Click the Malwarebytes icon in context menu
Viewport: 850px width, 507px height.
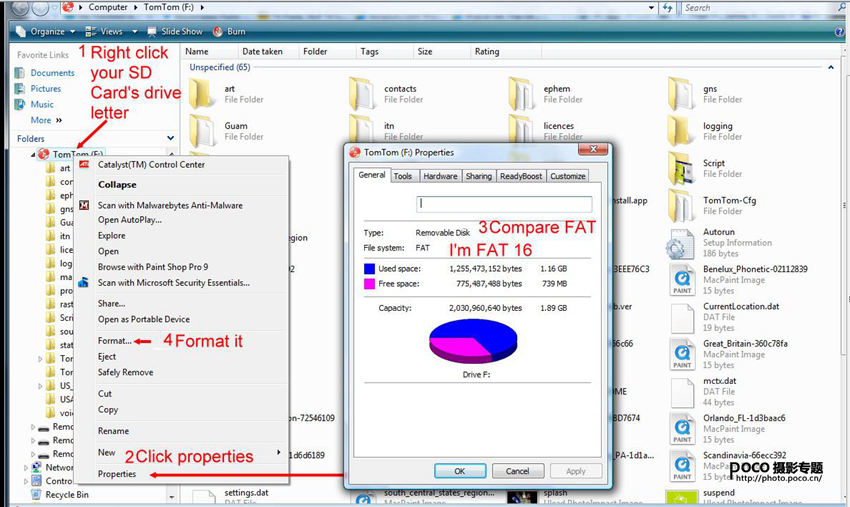(84, 205)
